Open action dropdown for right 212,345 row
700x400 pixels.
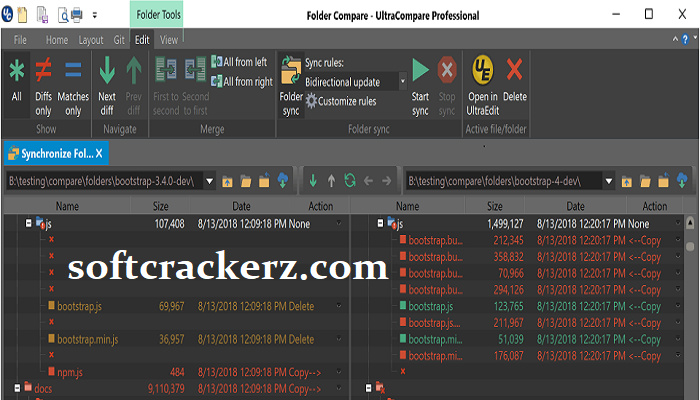pyautogui.click(x=678, y=240)
